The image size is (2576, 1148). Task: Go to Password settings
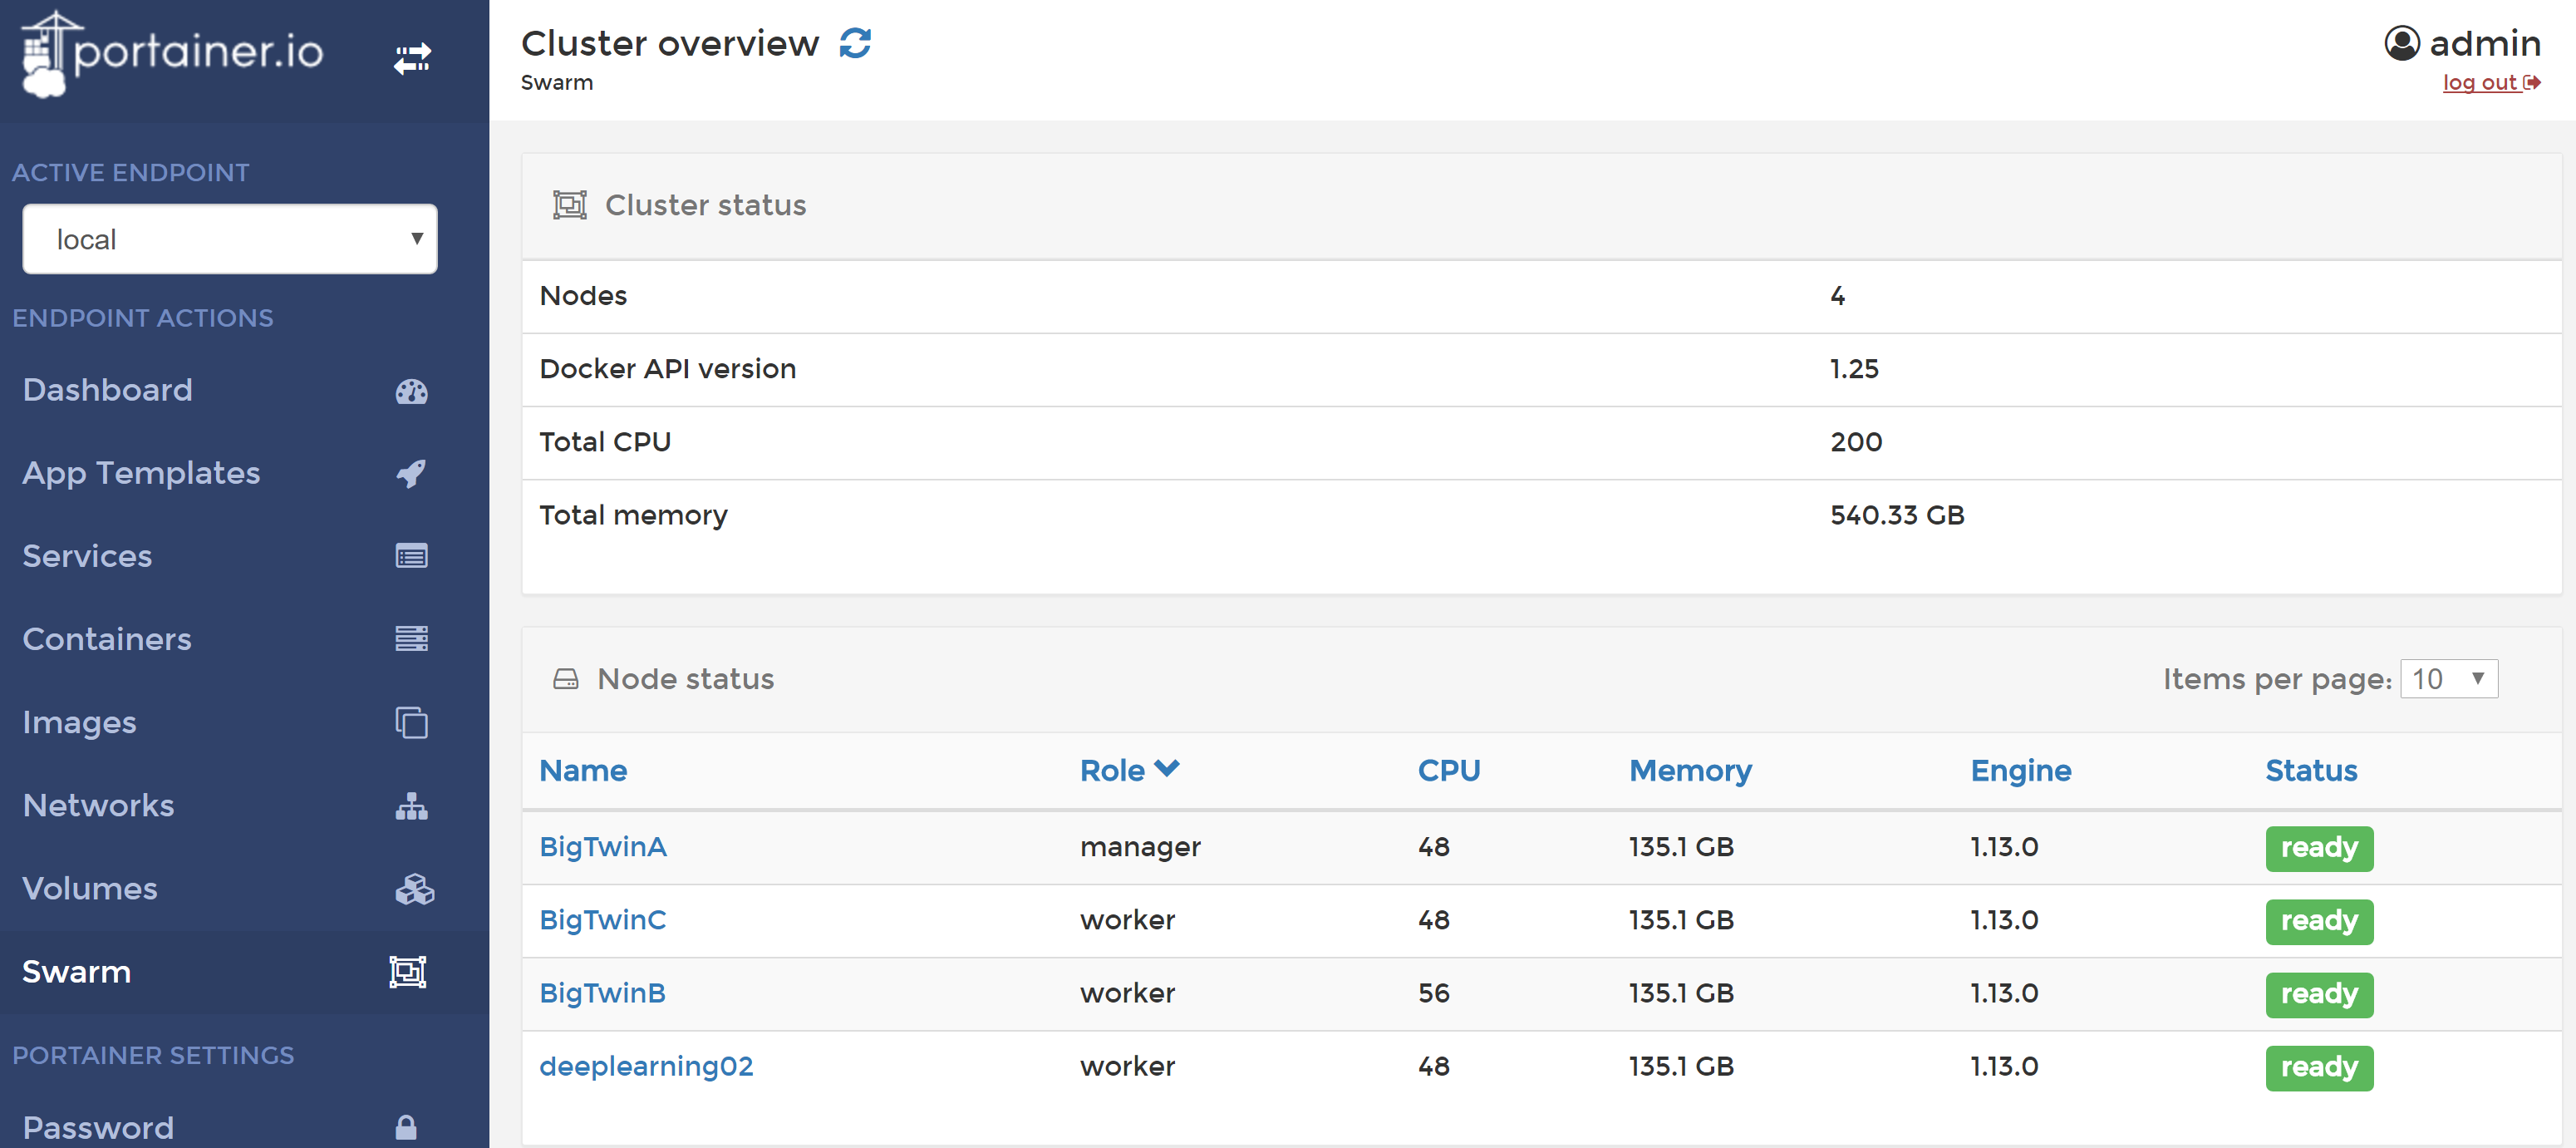[98, 1127]
